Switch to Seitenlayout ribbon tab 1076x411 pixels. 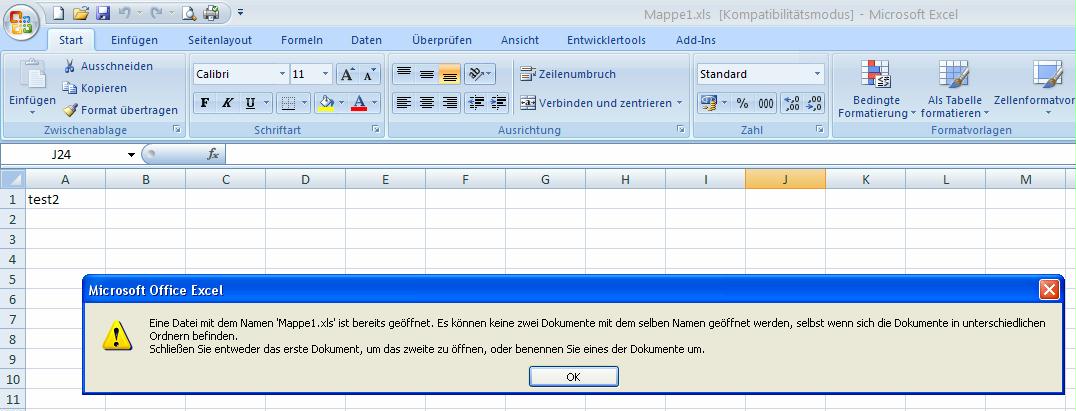[220, 40]
